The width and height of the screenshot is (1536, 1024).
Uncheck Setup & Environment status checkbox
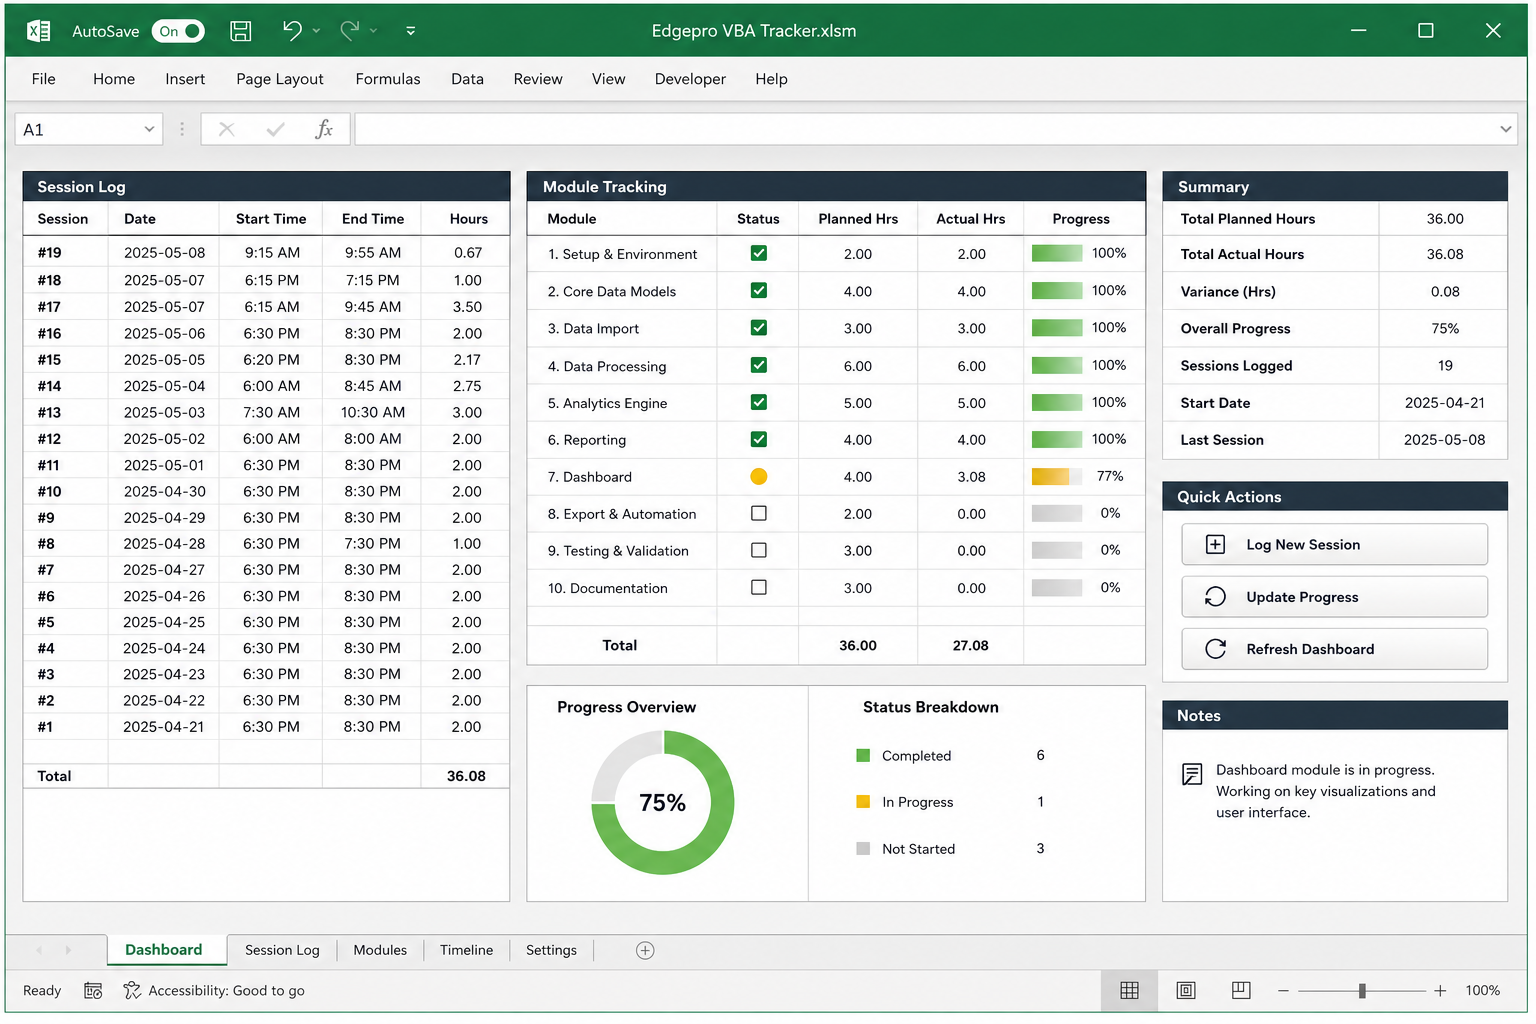pyautogui.click(x=759, y=253)
